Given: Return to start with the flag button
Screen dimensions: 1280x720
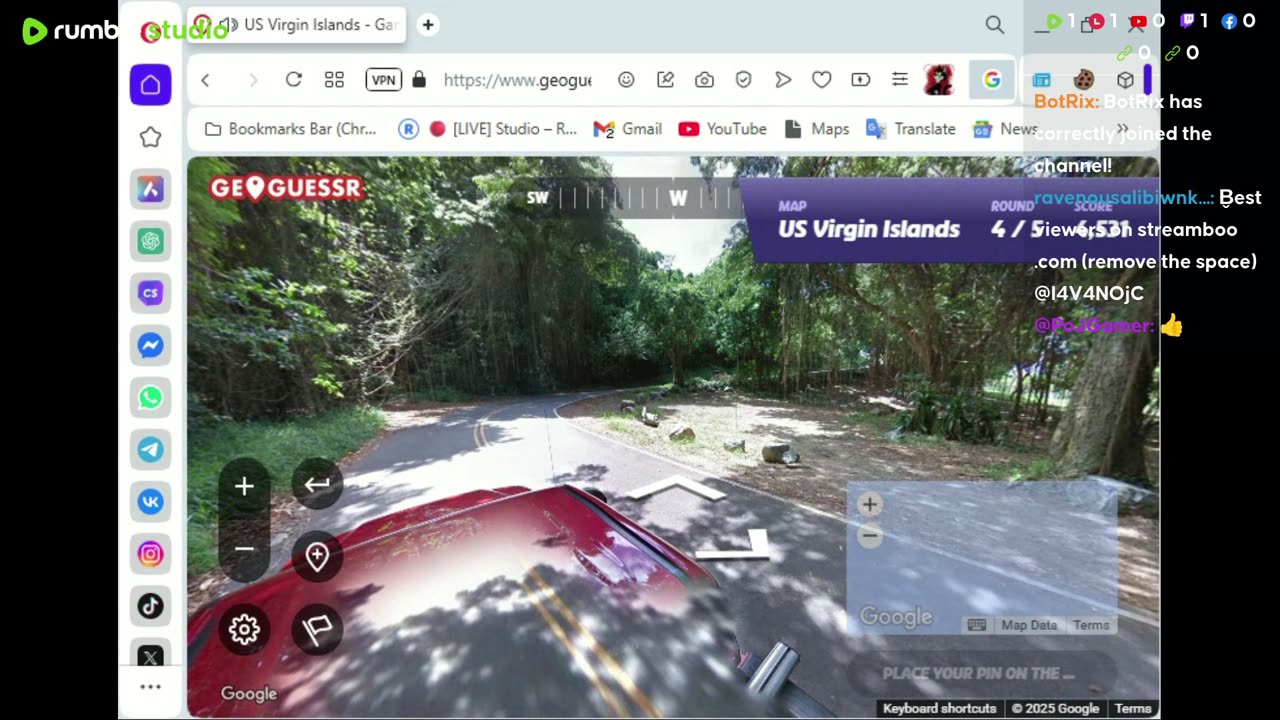Looking at the screenshot, I should 317,629.
